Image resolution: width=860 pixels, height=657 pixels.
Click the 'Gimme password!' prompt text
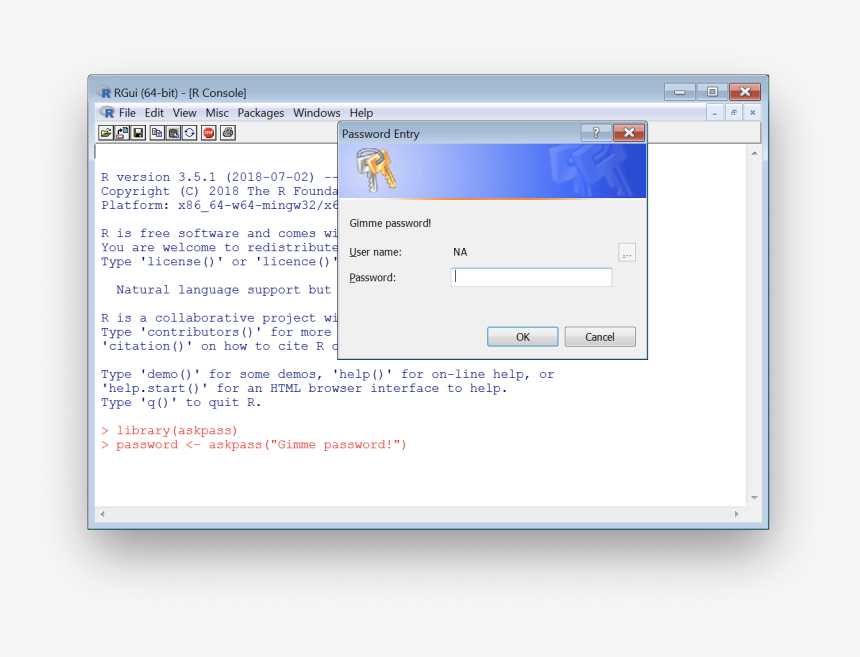click(x=390, y=223)
